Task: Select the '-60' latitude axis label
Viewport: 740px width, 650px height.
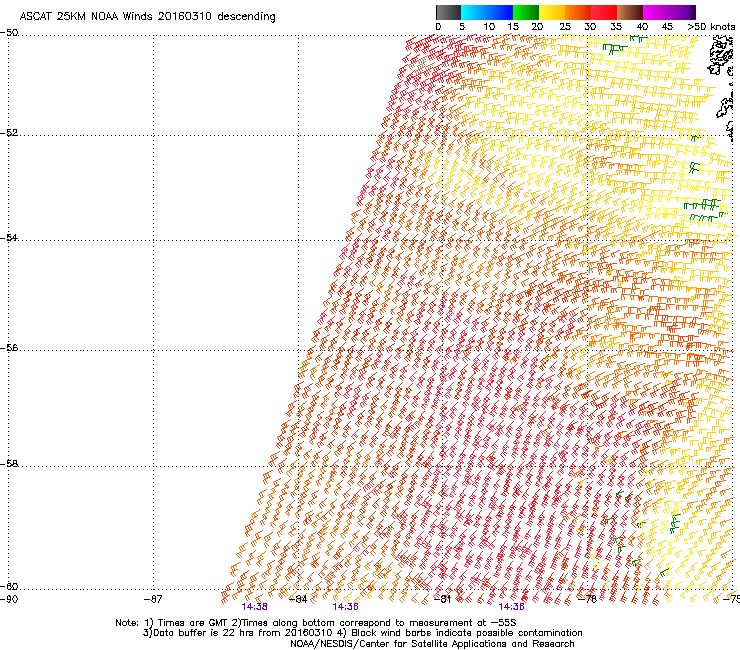Action: [9, 586]
